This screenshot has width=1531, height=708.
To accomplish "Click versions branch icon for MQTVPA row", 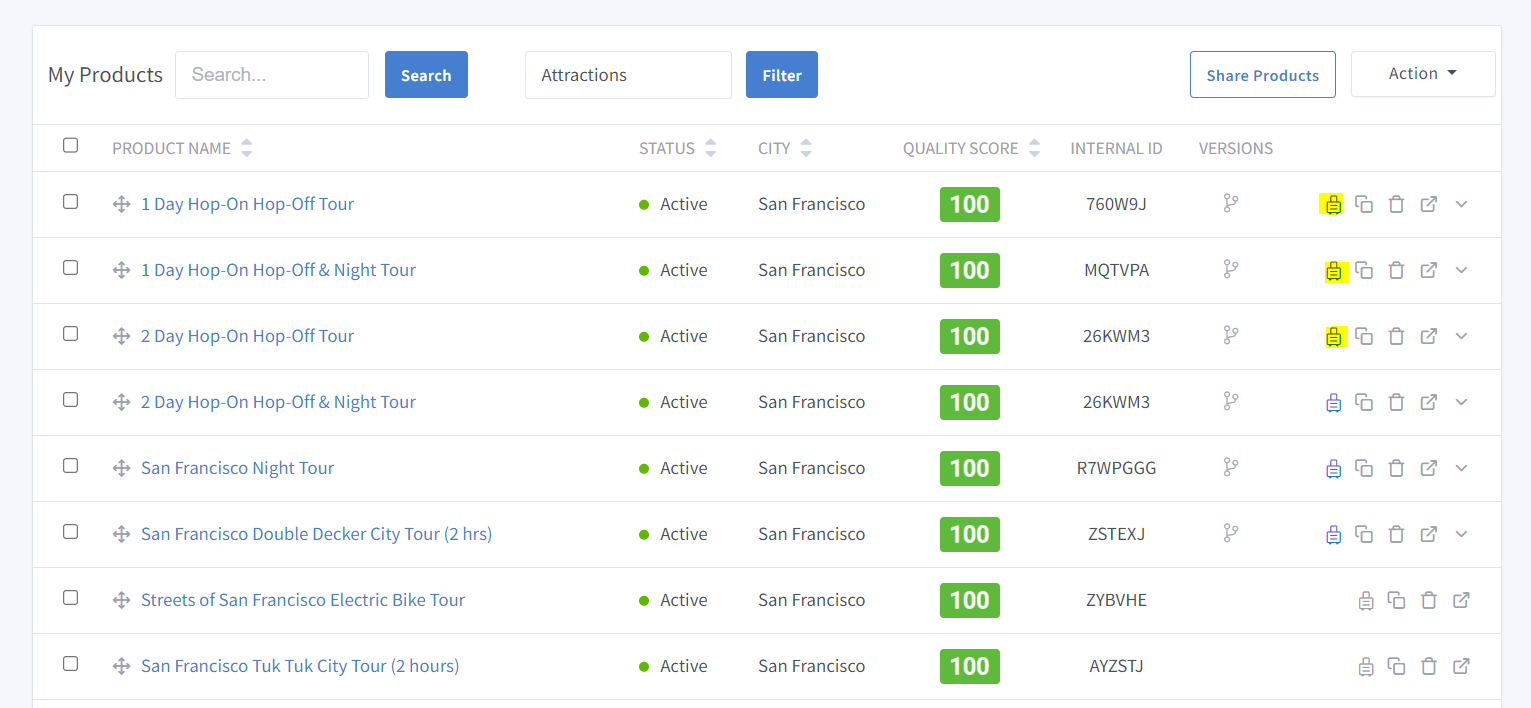I will pyautogui.click(x=1231, y=270).
